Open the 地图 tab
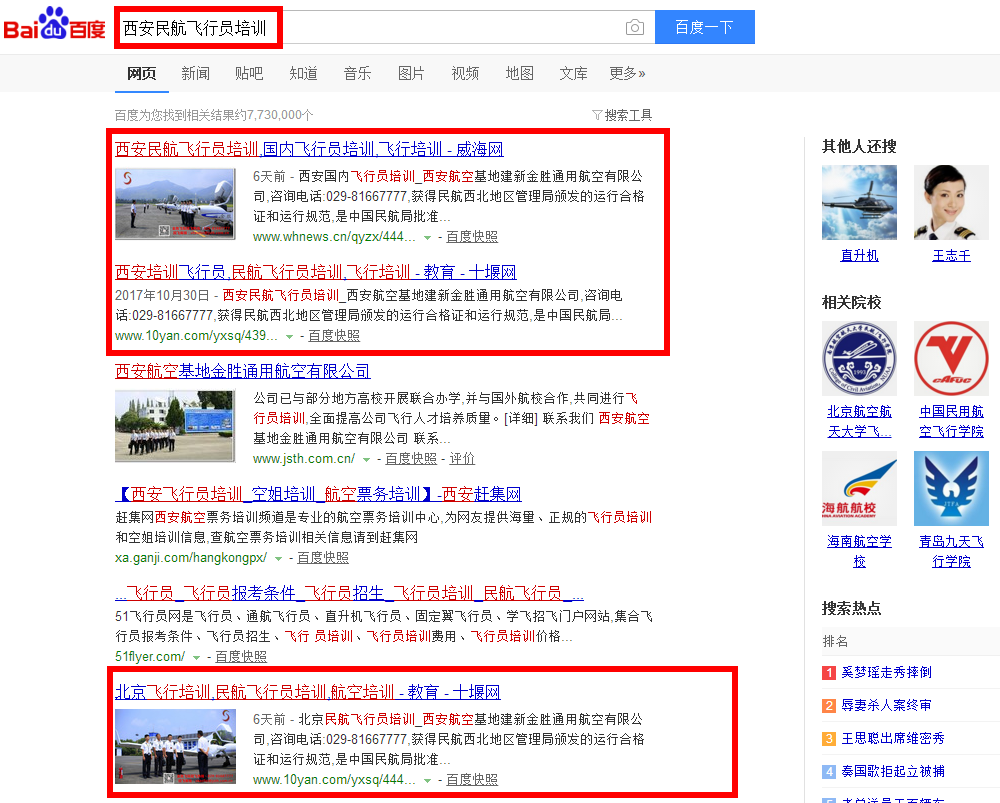 click(519, 73)
